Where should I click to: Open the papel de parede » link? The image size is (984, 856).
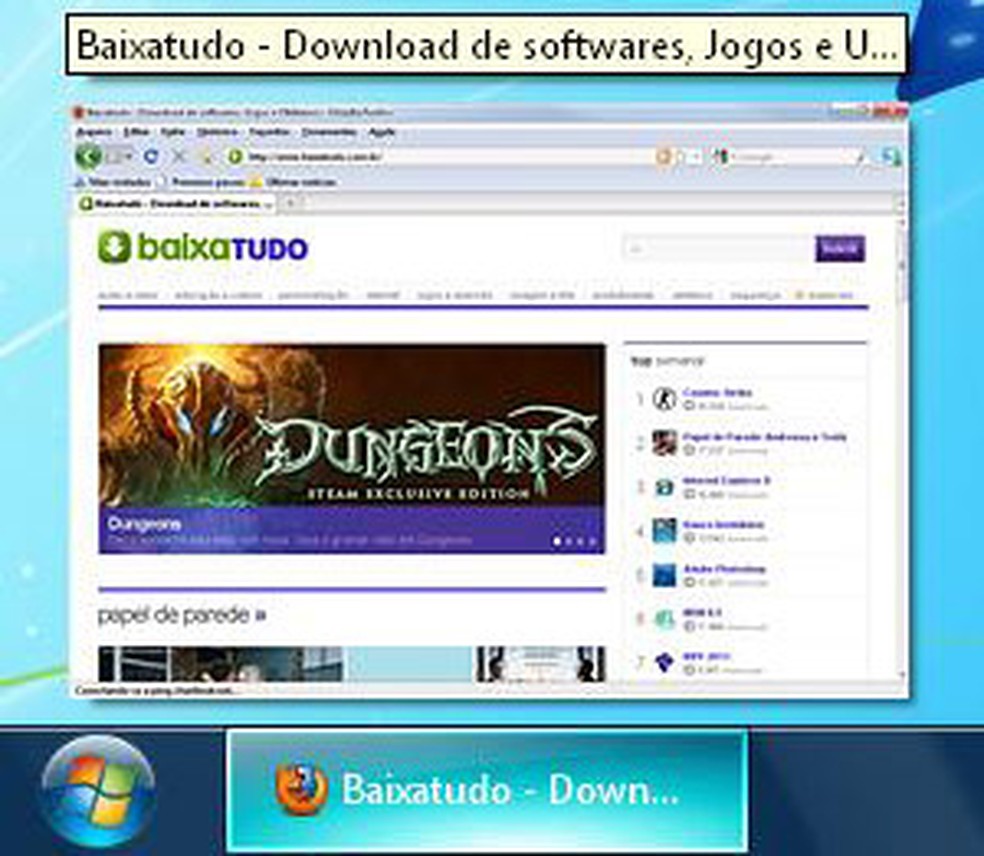pos(182,615)
